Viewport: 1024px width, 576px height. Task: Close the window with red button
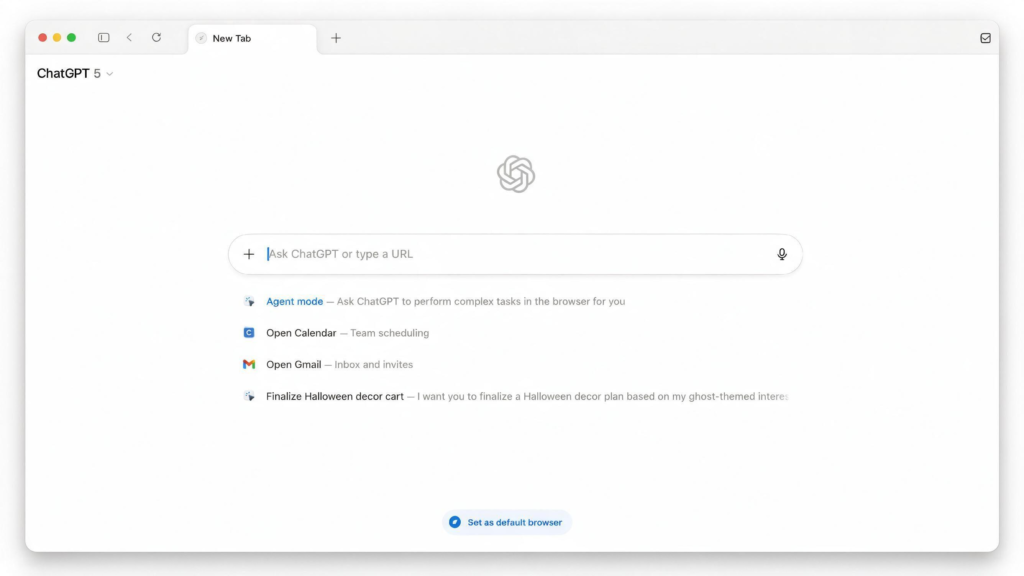tap(42, 38)
